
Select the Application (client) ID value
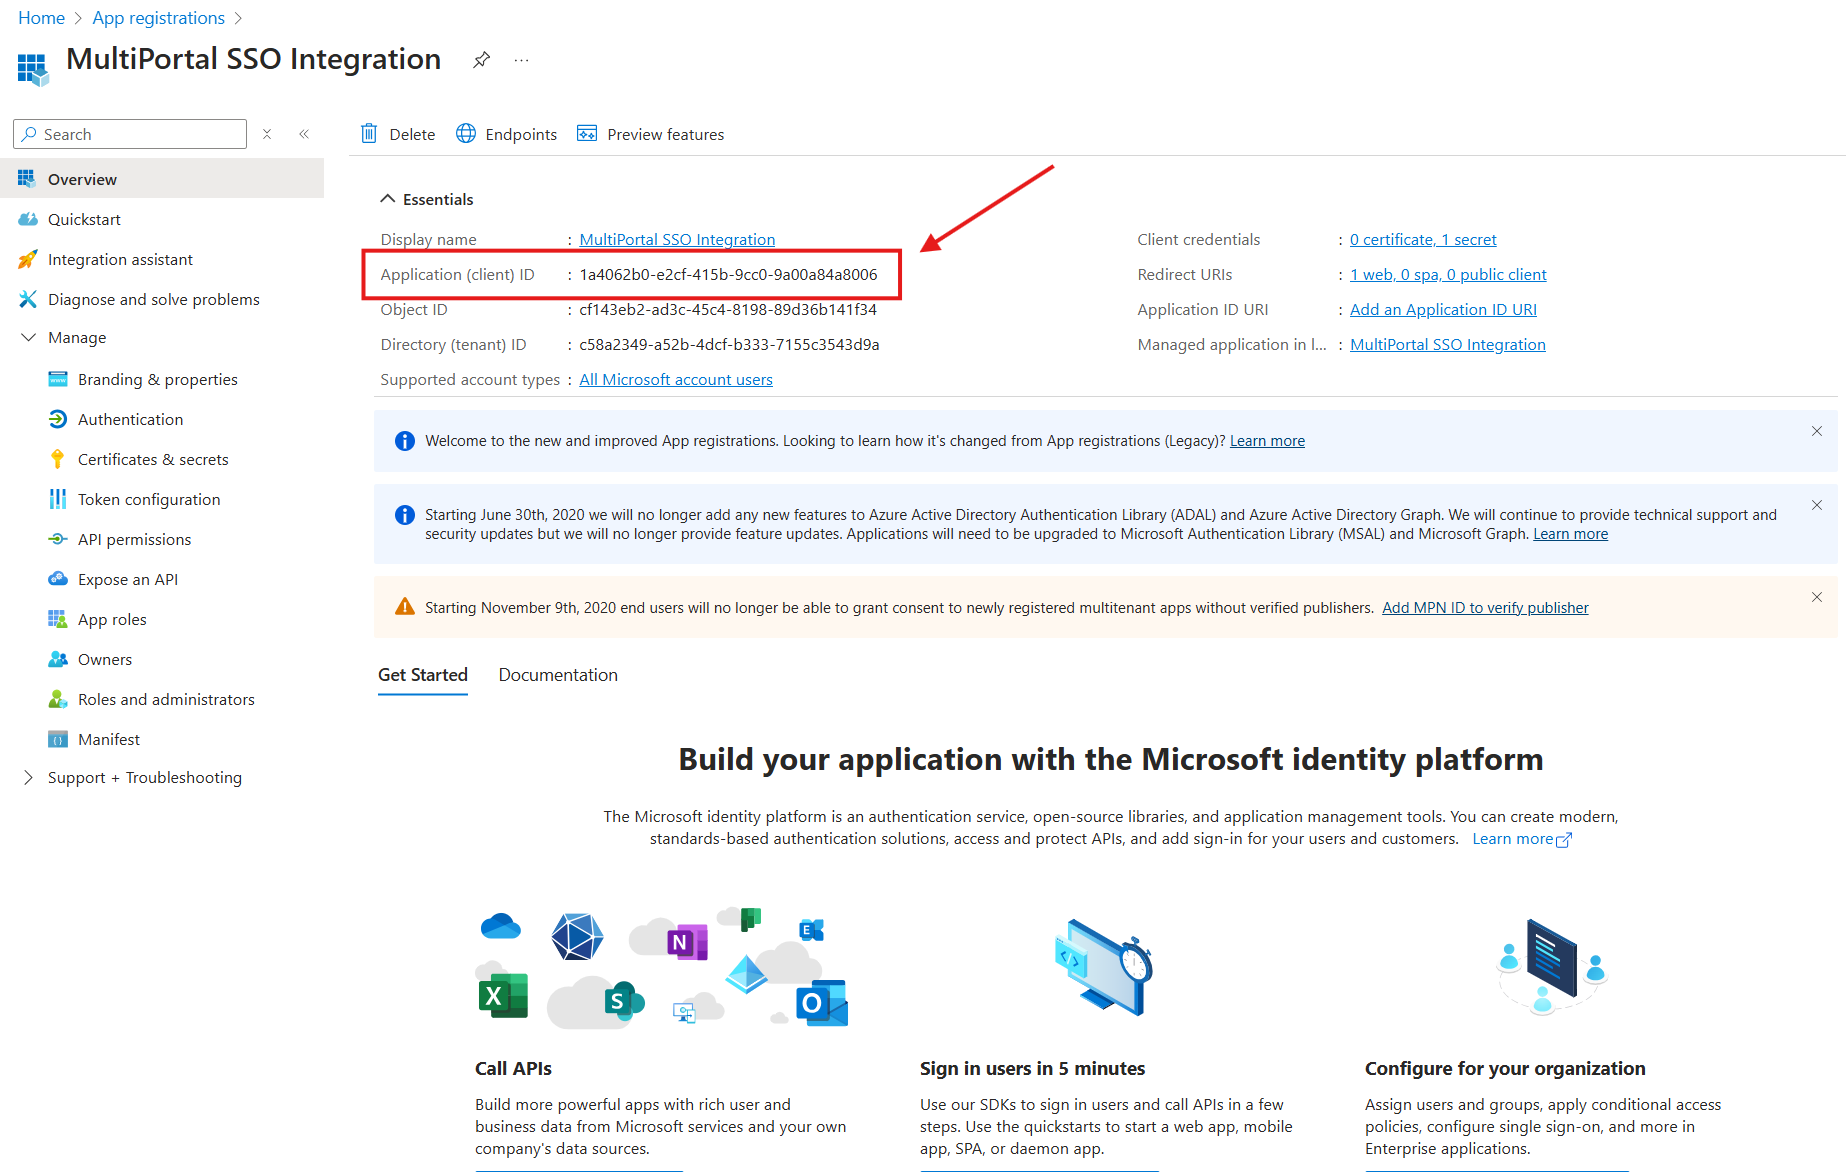(728, 274)
